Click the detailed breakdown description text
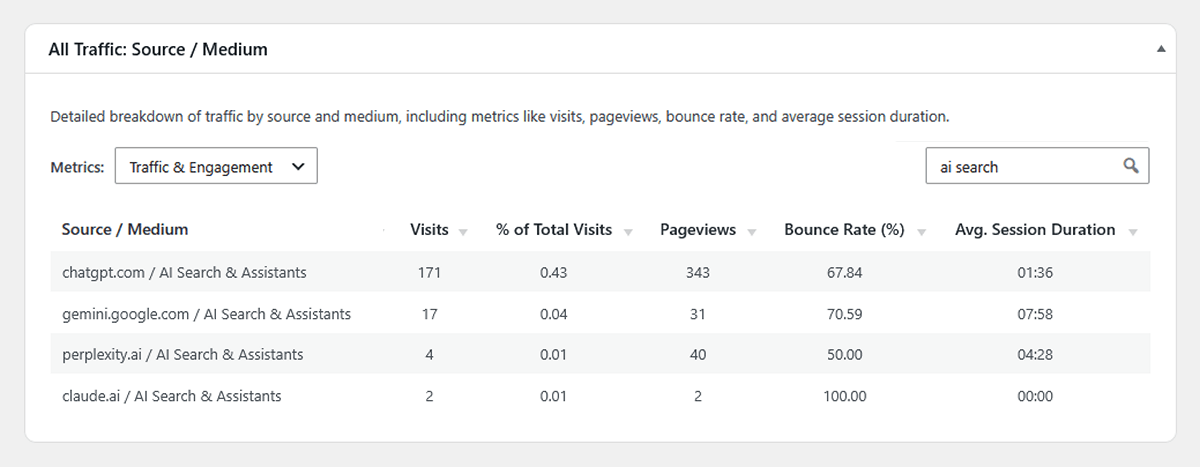Screen dimensions: 1200x467 pos(499,116)
